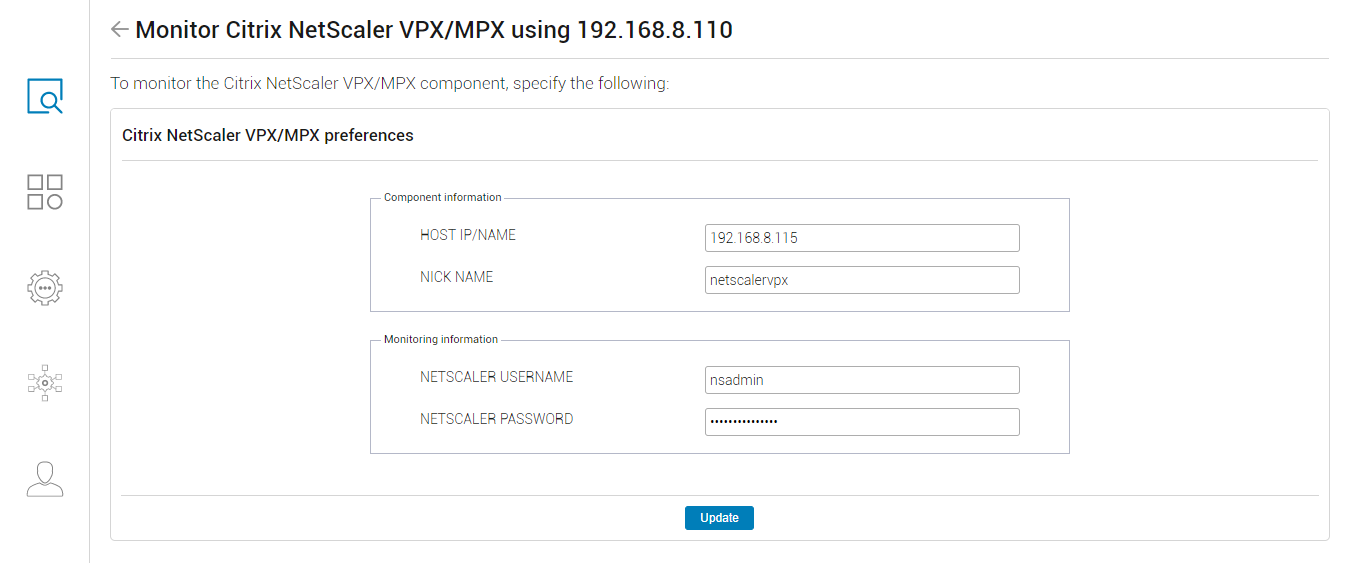Screen dimensions: 1349x563
Task: Click the NETSCALER USERNAME input field
Action: coord(862,380)
